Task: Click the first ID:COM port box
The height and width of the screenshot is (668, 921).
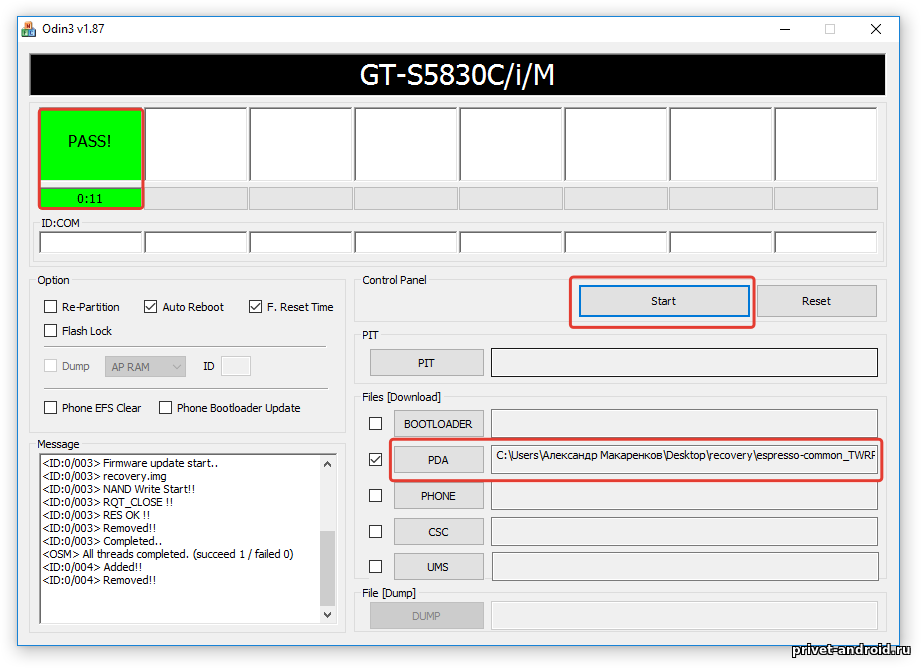Action: pos(90,242)
